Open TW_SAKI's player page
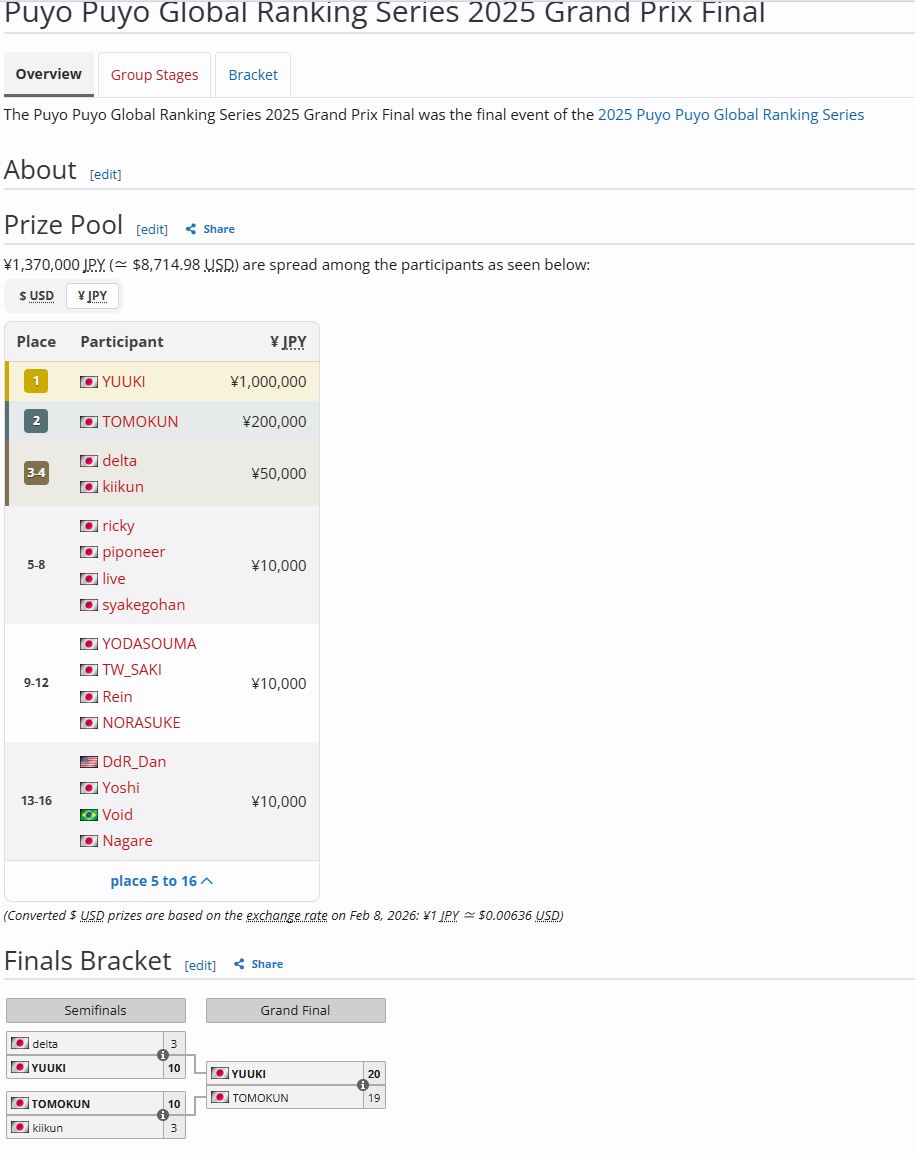Viewport: 915px width, 1156px height. point(132,670)
